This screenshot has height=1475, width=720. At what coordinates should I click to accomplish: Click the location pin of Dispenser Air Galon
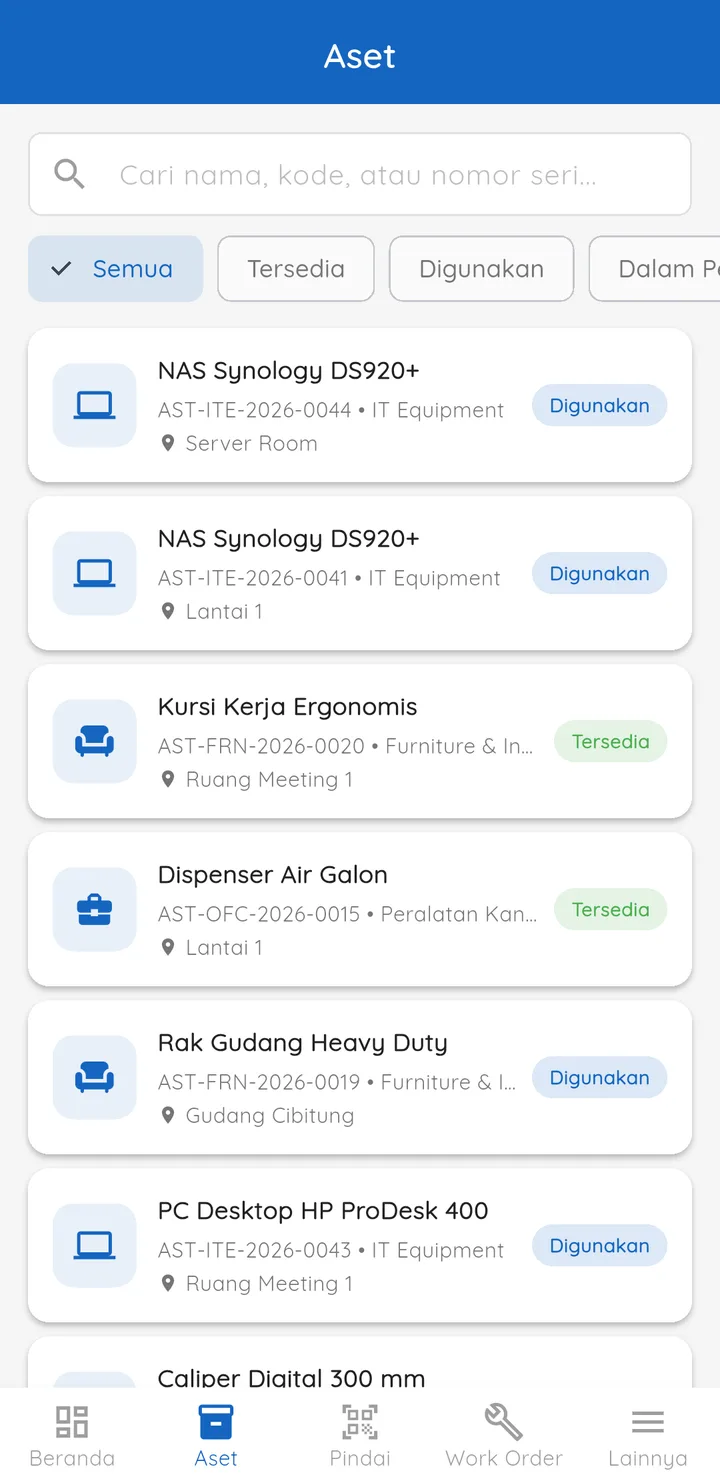[168, 947]
